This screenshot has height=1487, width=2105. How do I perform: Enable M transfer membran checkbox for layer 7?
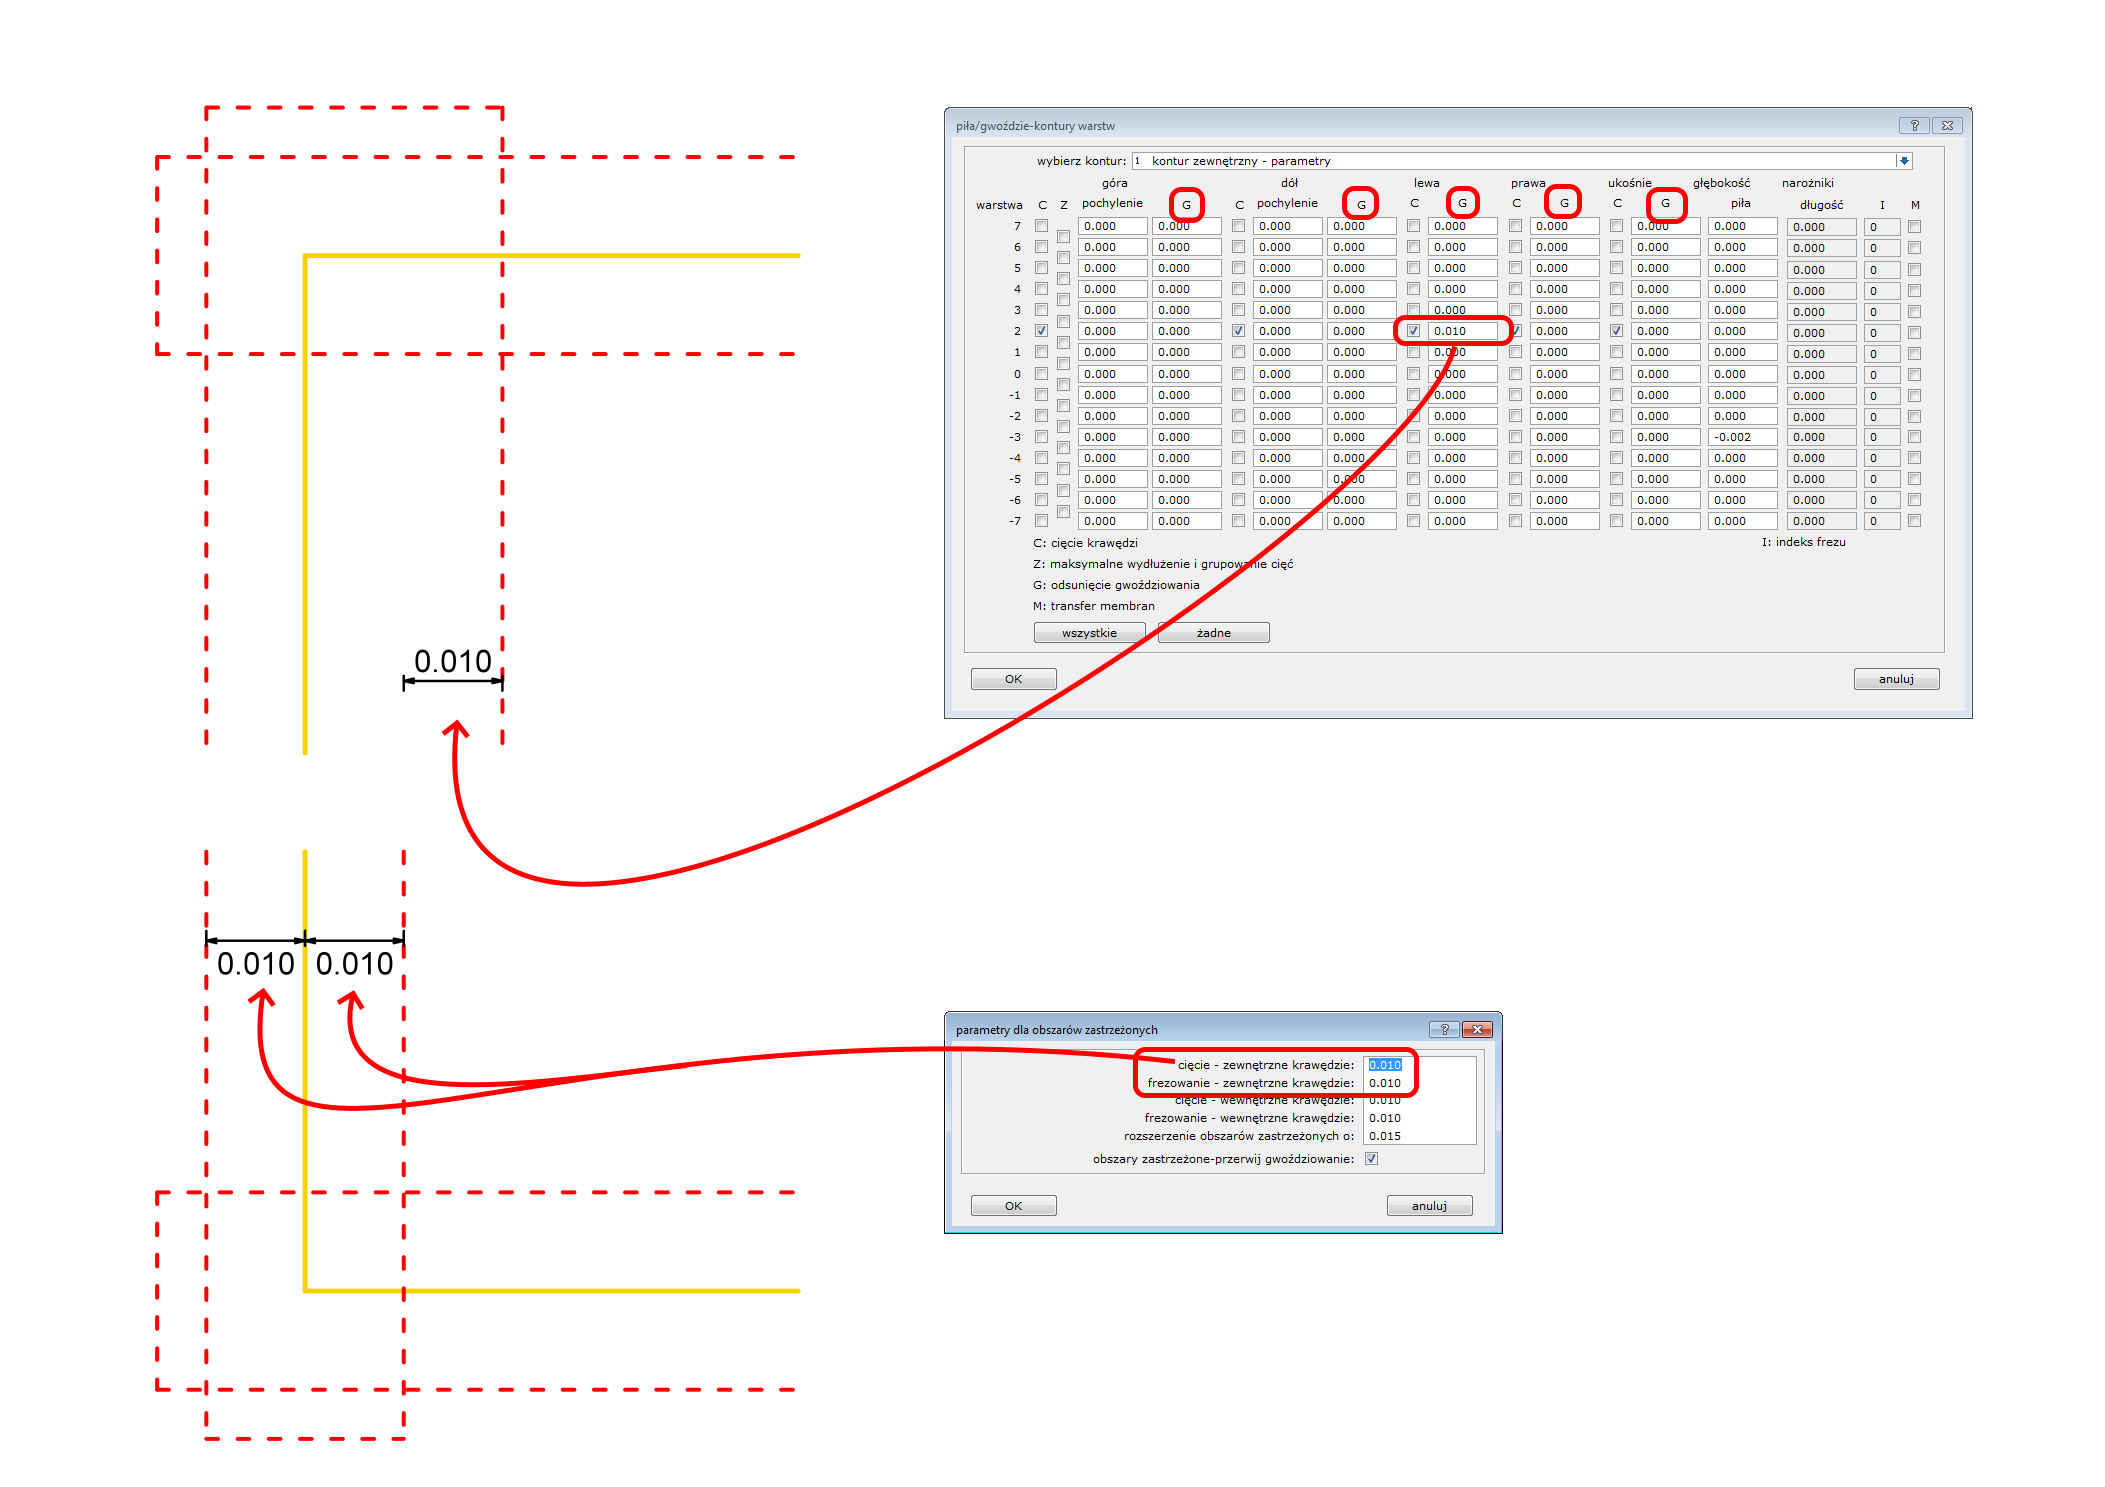point(1914,226)
